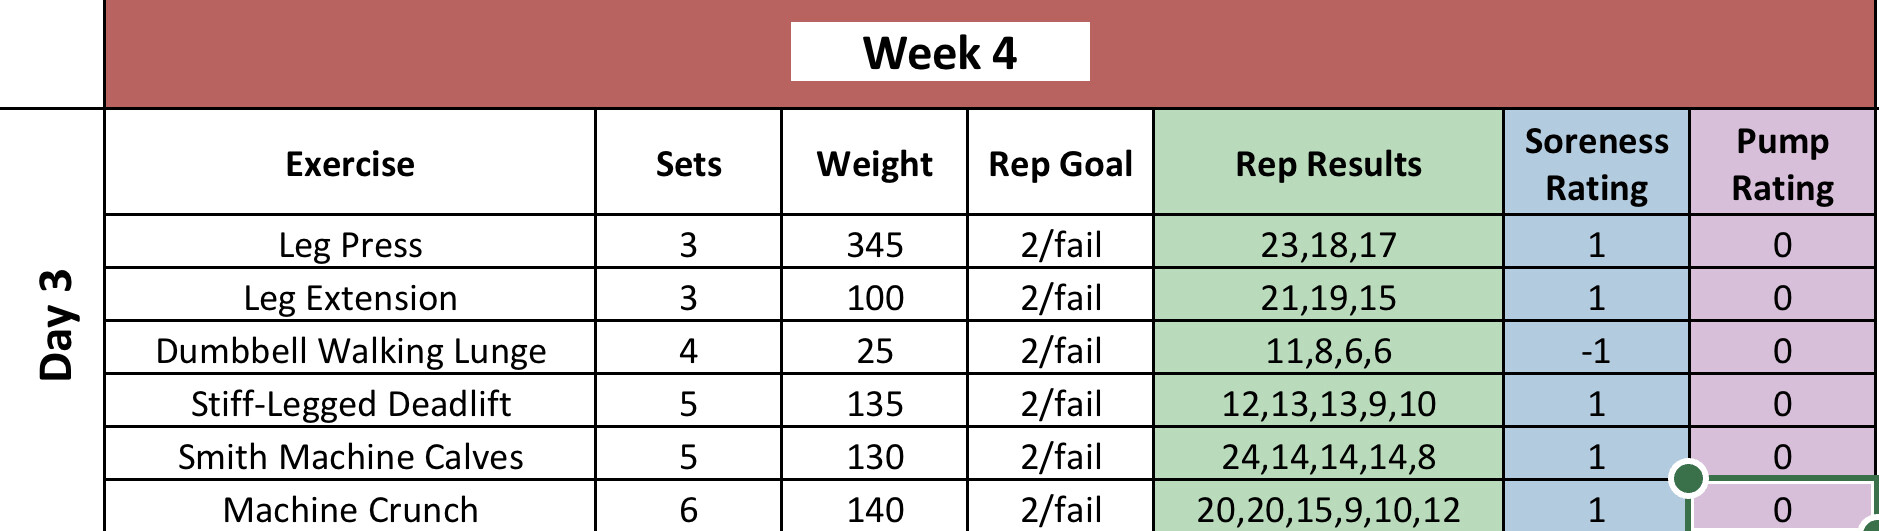Select the Week 4 title cell
This screenshot has height=531, width=1879.
pos(939,52)
